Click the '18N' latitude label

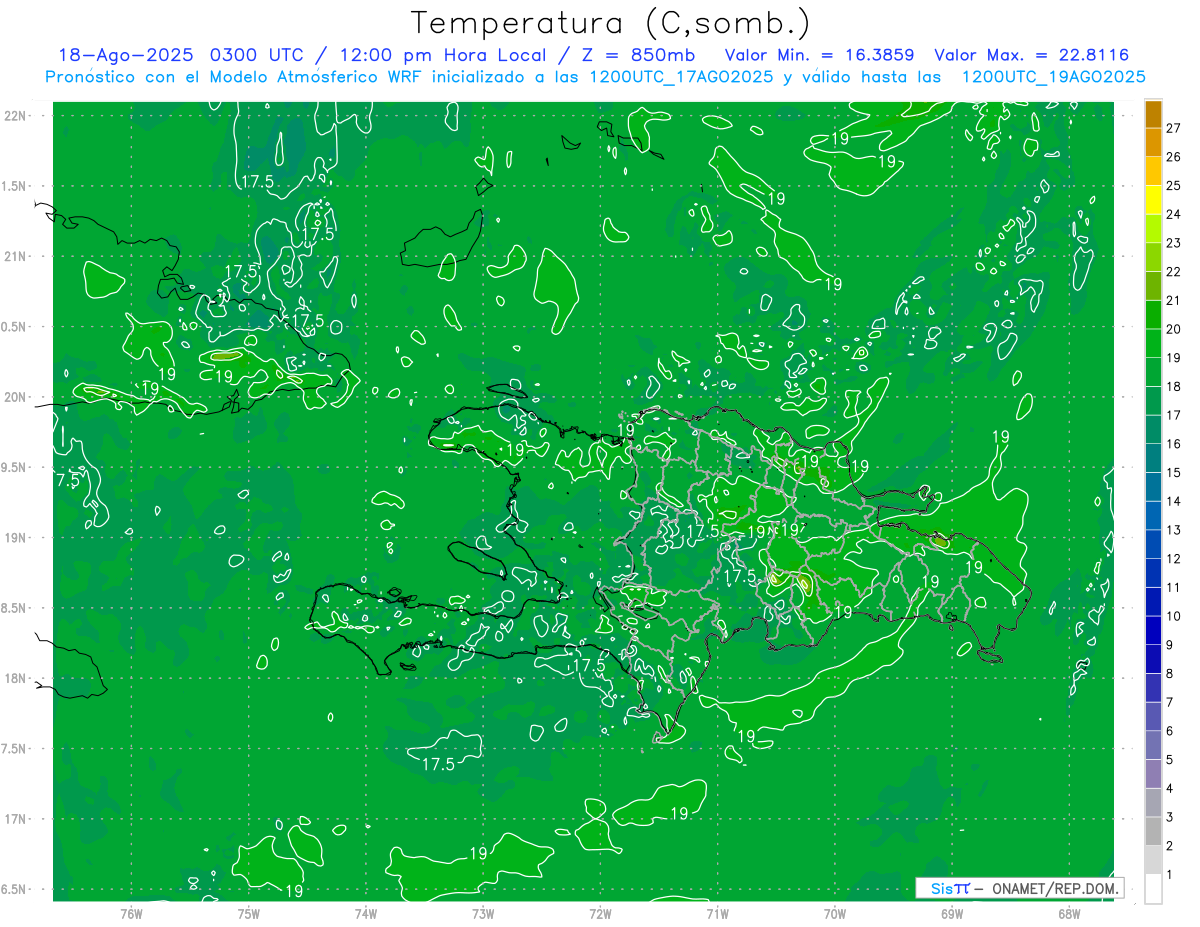pos(17,679)
